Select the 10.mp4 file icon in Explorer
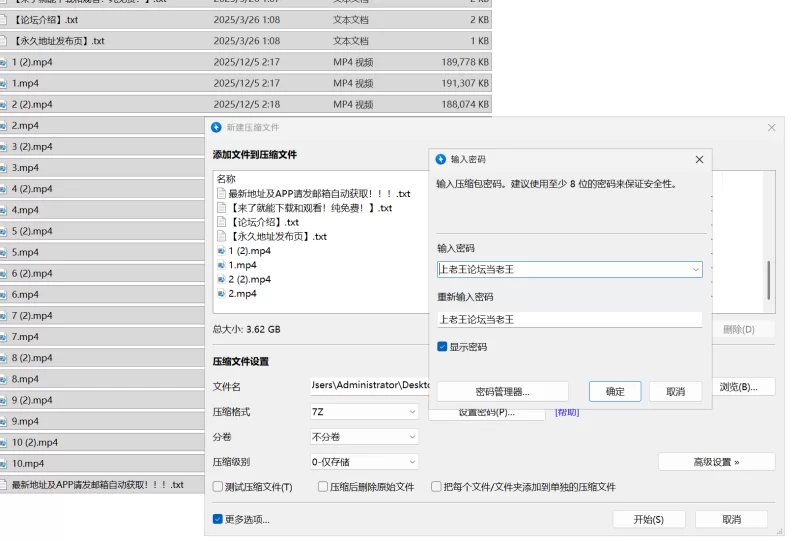Image resolution: width=800 pixels, height=541 pixels. point(3,464)
